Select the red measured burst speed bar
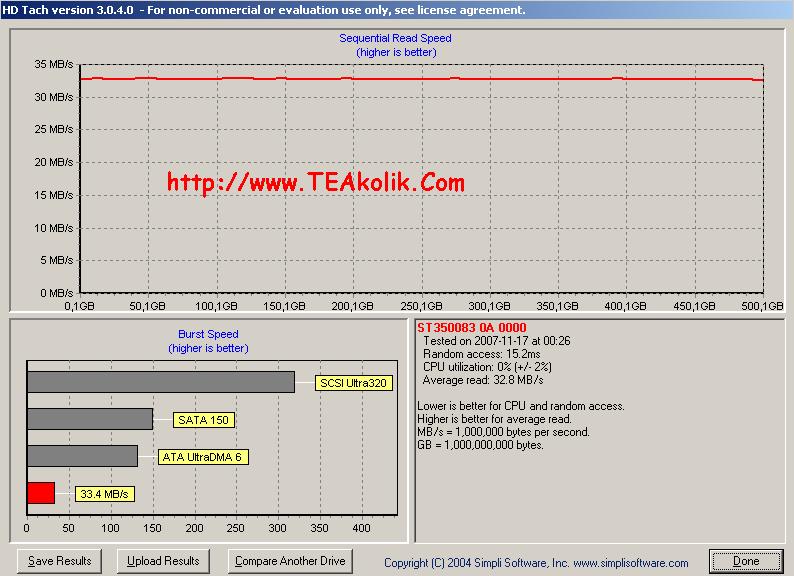 [41, 493]
